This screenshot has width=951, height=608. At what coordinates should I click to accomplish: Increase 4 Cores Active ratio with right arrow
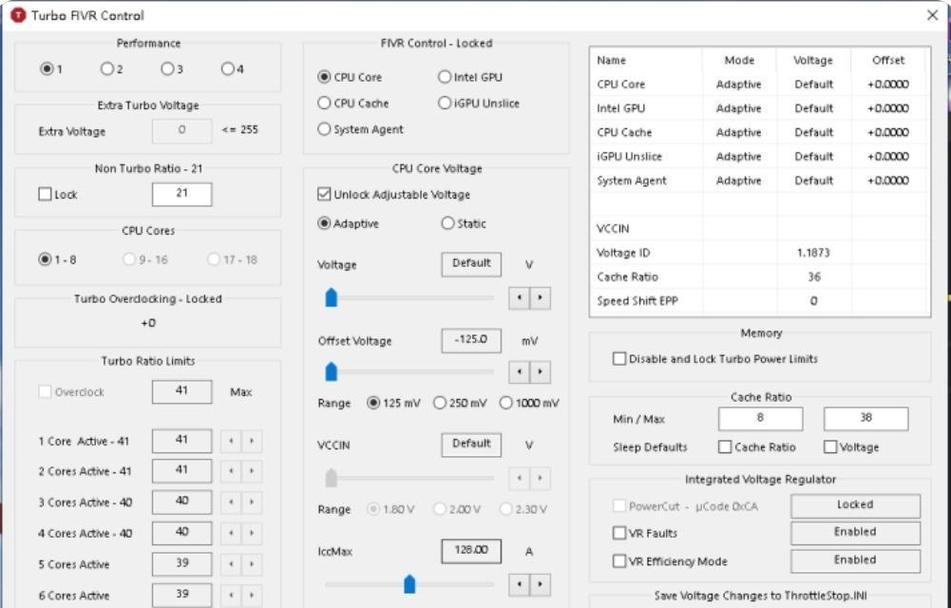point(252,533)
